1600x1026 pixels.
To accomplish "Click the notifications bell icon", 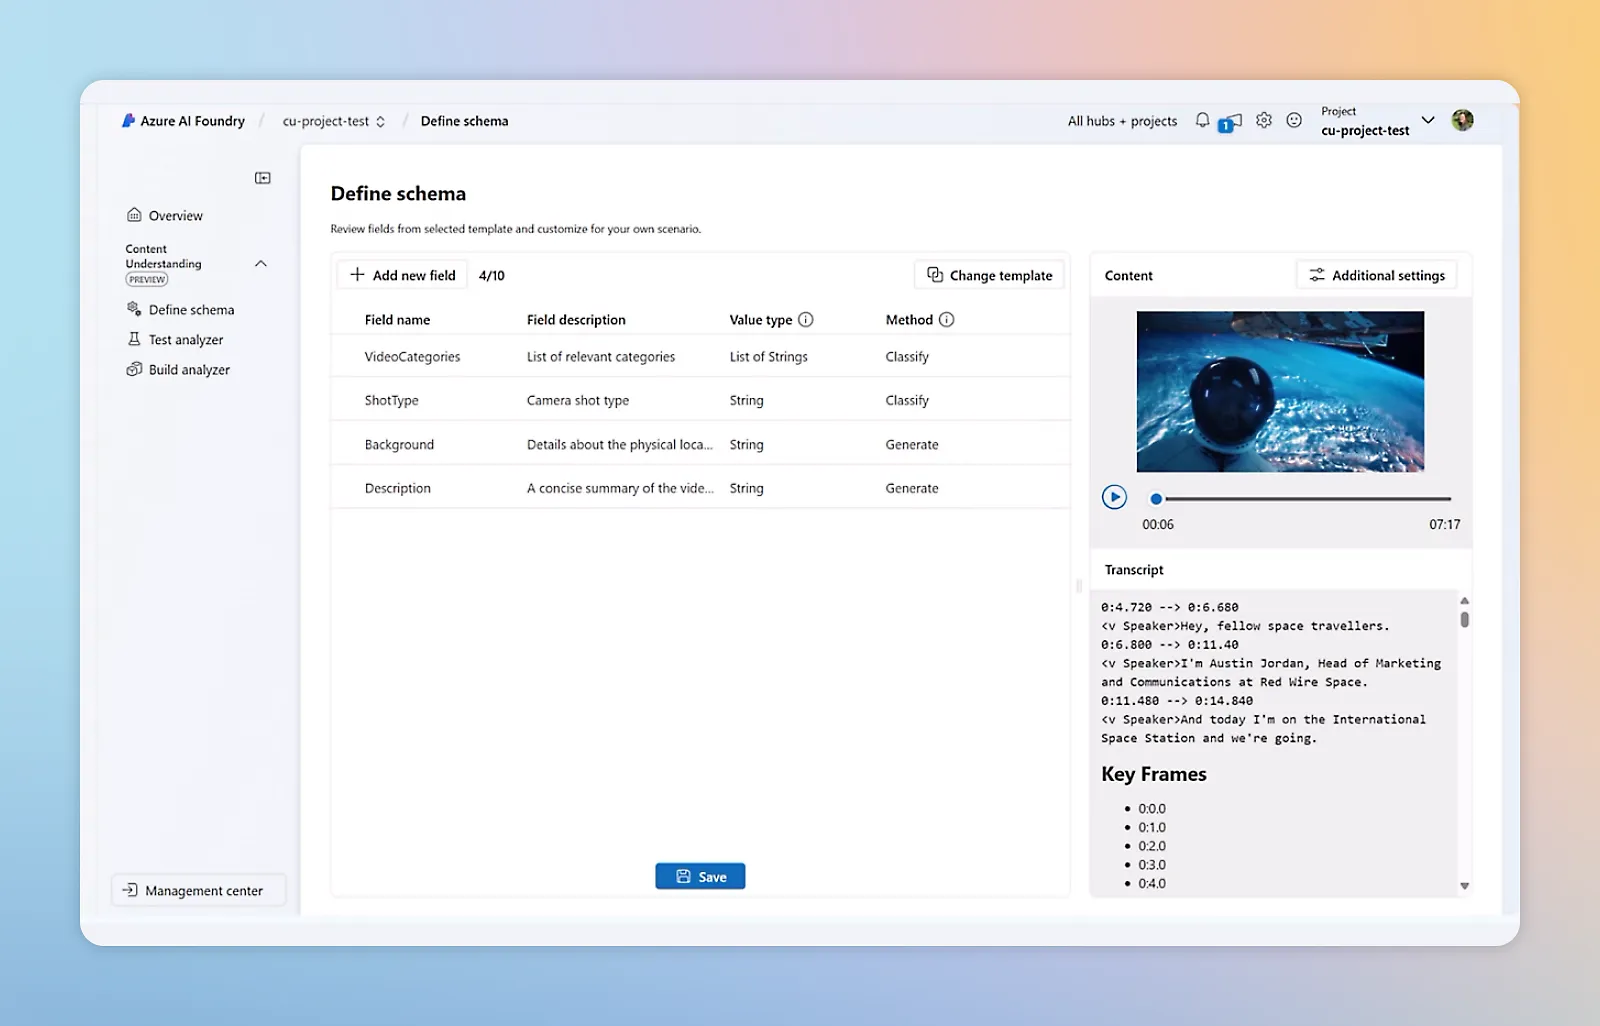I will [x=1202, y=120].
